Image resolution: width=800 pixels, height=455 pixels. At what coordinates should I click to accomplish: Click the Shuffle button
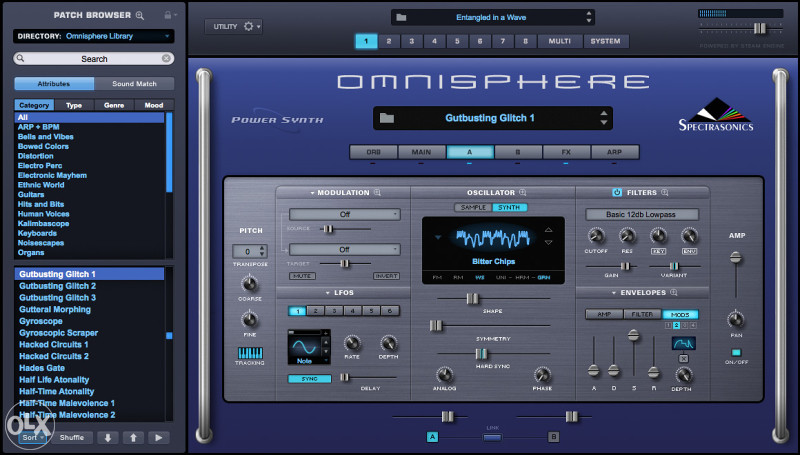coord(72,438)
